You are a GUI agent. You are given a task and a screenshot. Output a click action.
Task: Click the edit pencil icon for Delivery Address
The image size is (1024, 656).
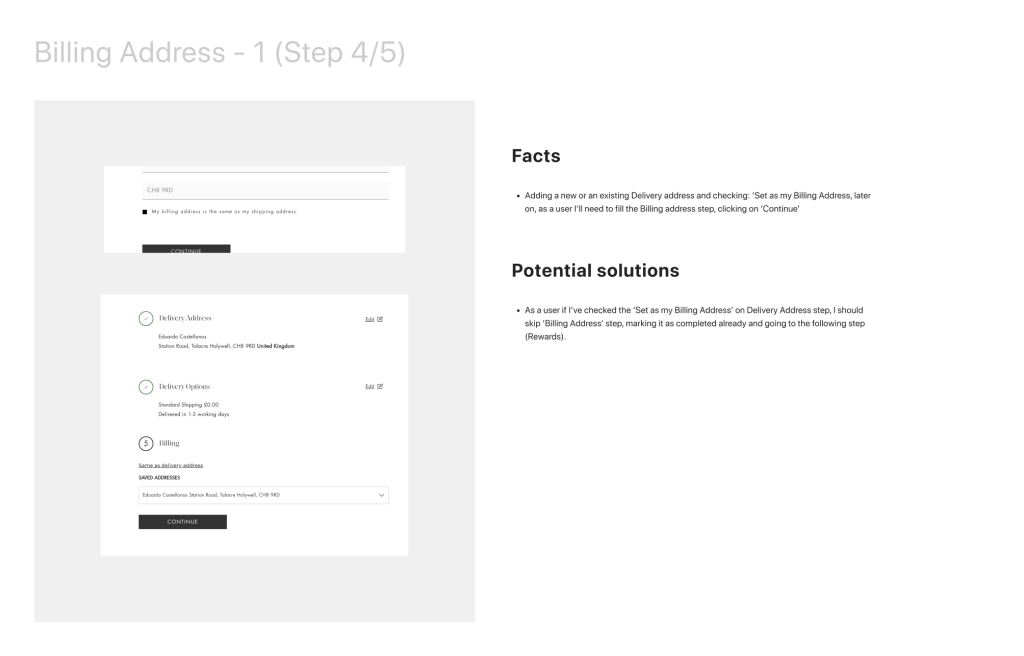[380, 318]
